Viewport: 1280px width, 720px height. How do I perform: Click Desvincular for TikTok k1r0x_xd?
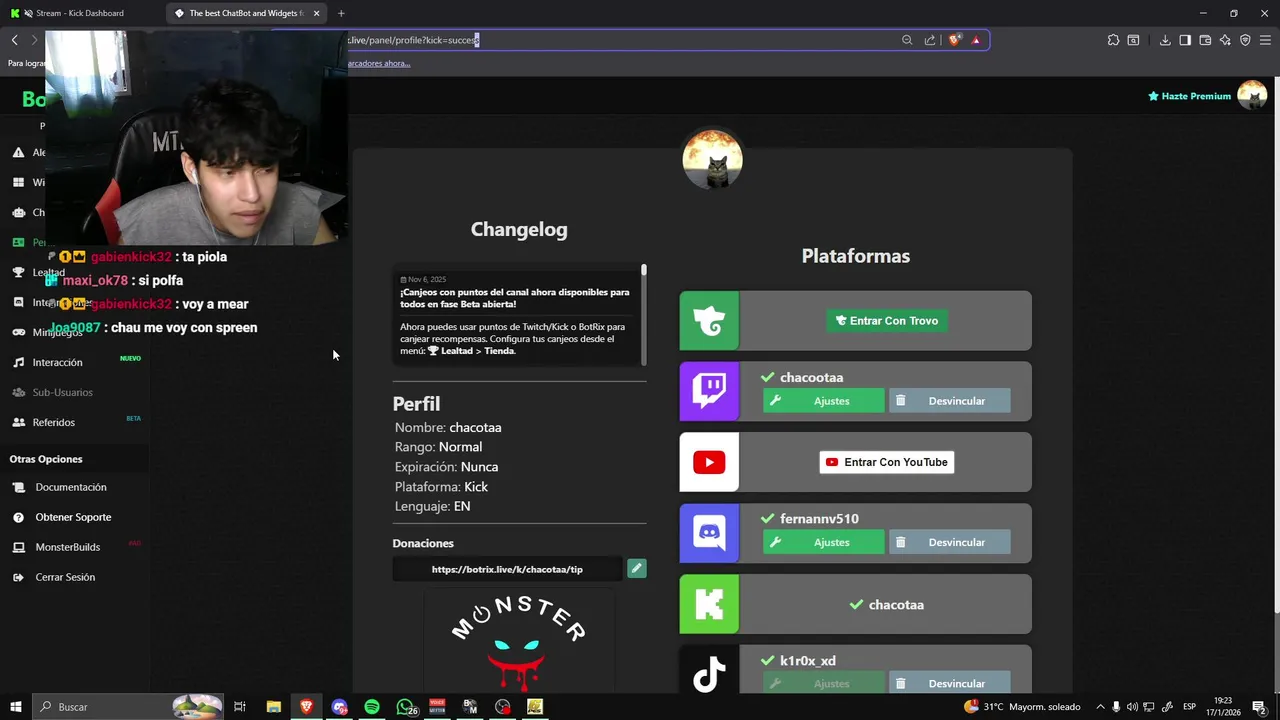pos(949,684)
